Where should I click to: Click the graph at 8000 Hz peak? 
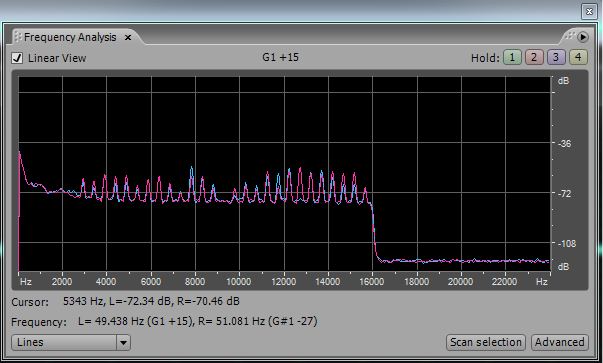[x=192, y=168]
